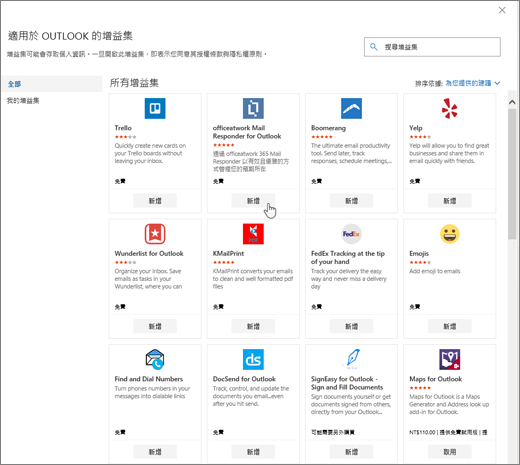The width and height of the screenshot is (520, 465).
Task: Add the Boomerang add-in
Action: 351,201
